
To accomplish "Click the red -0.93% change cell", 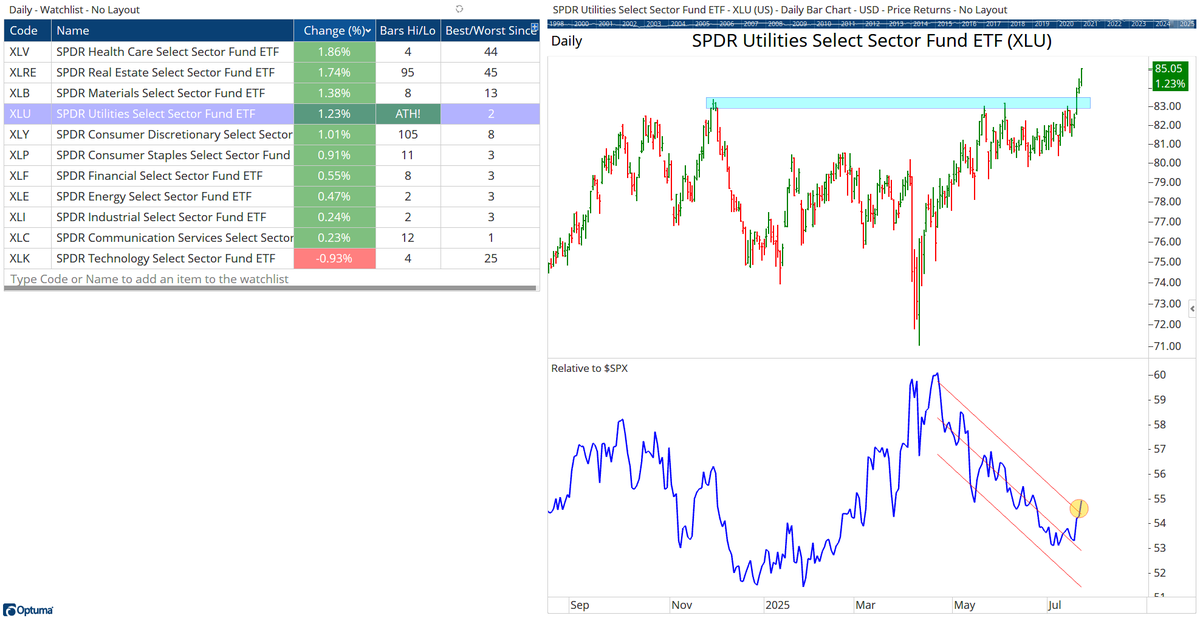I will [335, 258].
